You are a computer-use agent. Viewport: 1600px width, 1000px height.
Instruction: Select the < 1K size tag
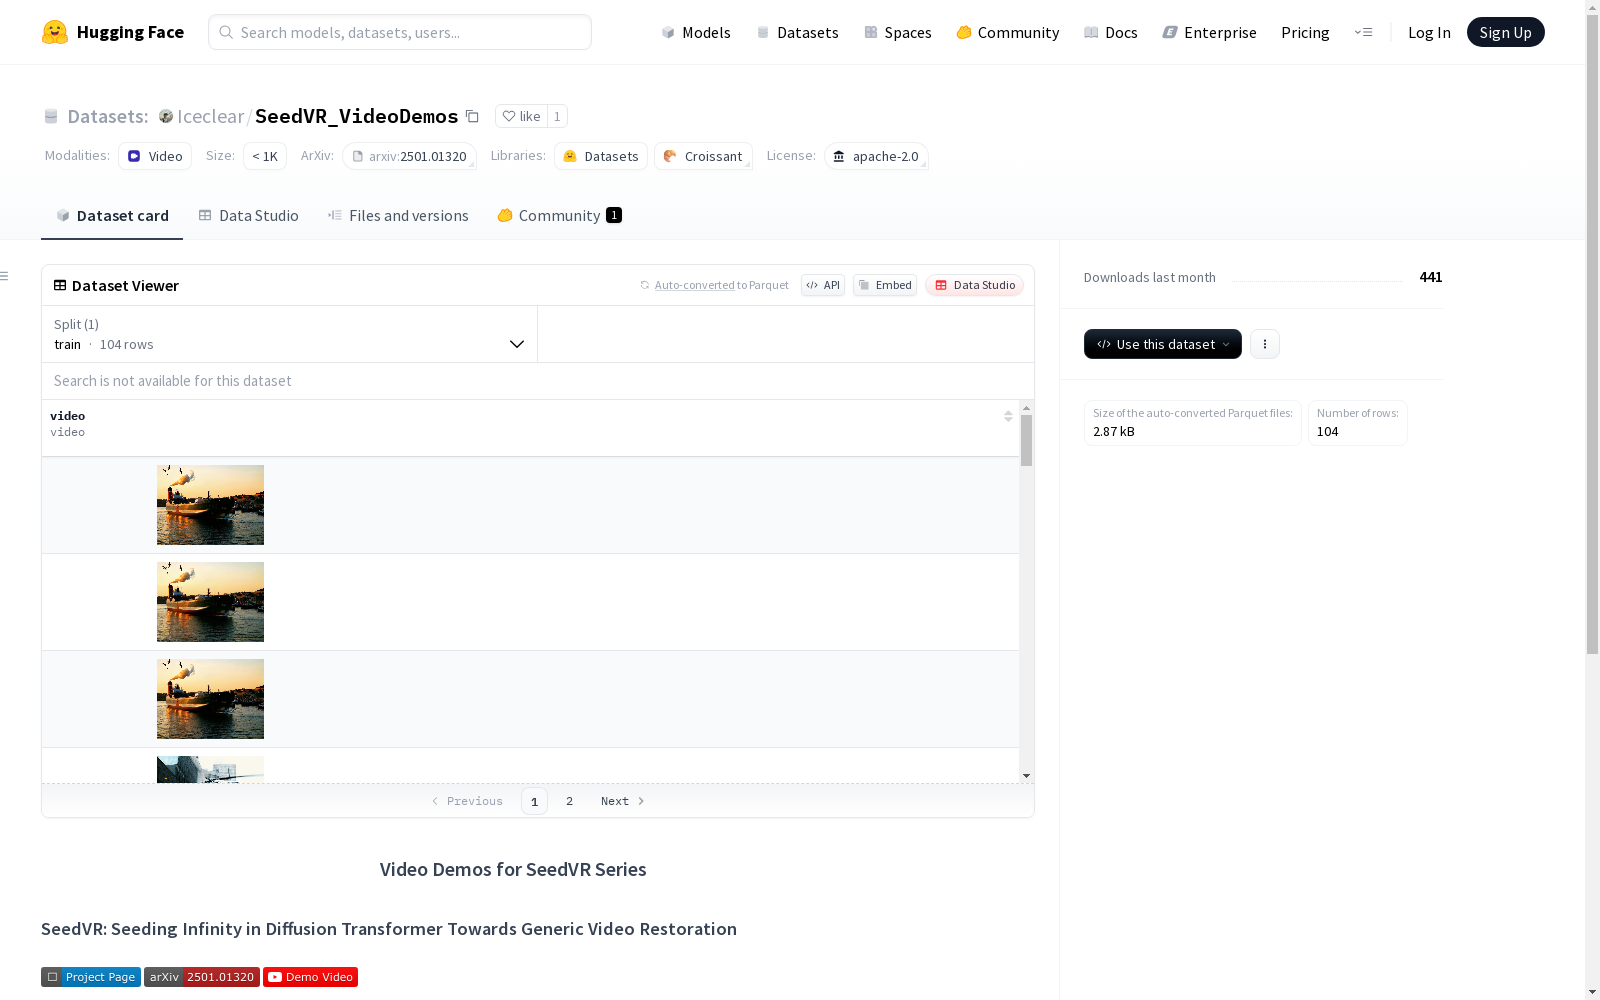point(265,156)
